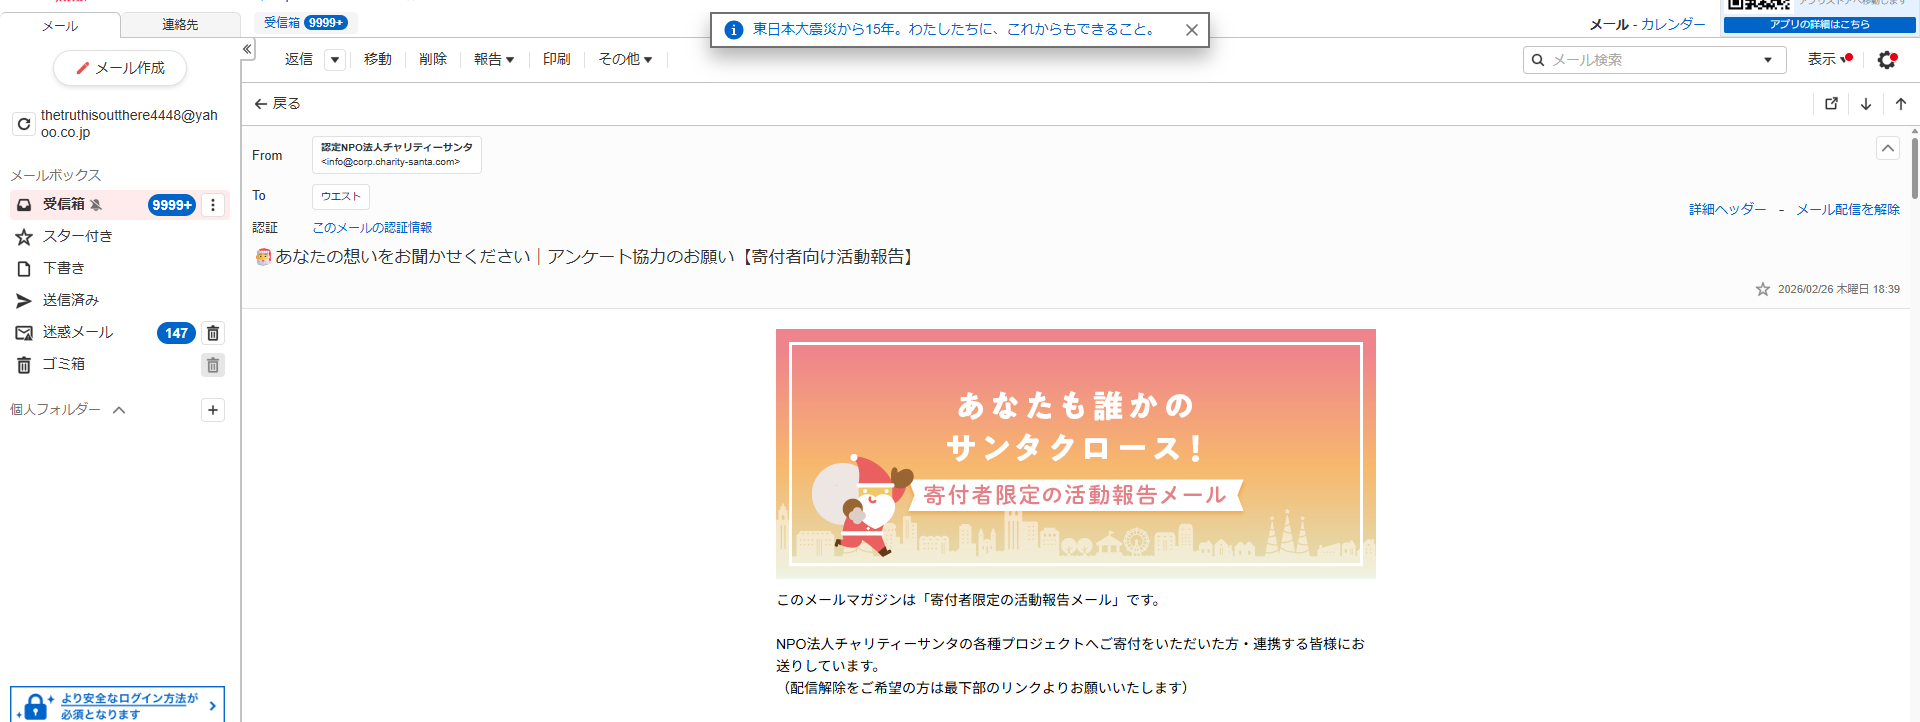Go to previous message up arrow
Viewport: 1920px width, 722px height.
pyautogui.click(x=1901, y=104)
